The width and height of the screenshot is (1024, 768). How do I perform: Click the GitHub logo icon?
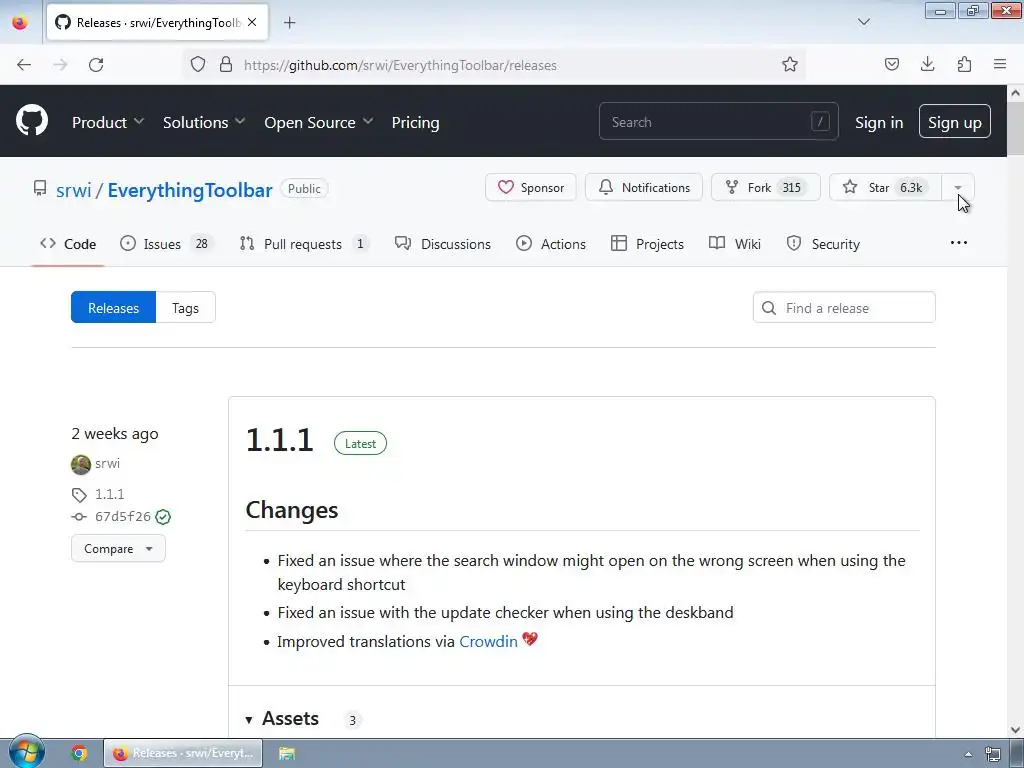pyautogui.click(x=31, y=121)
